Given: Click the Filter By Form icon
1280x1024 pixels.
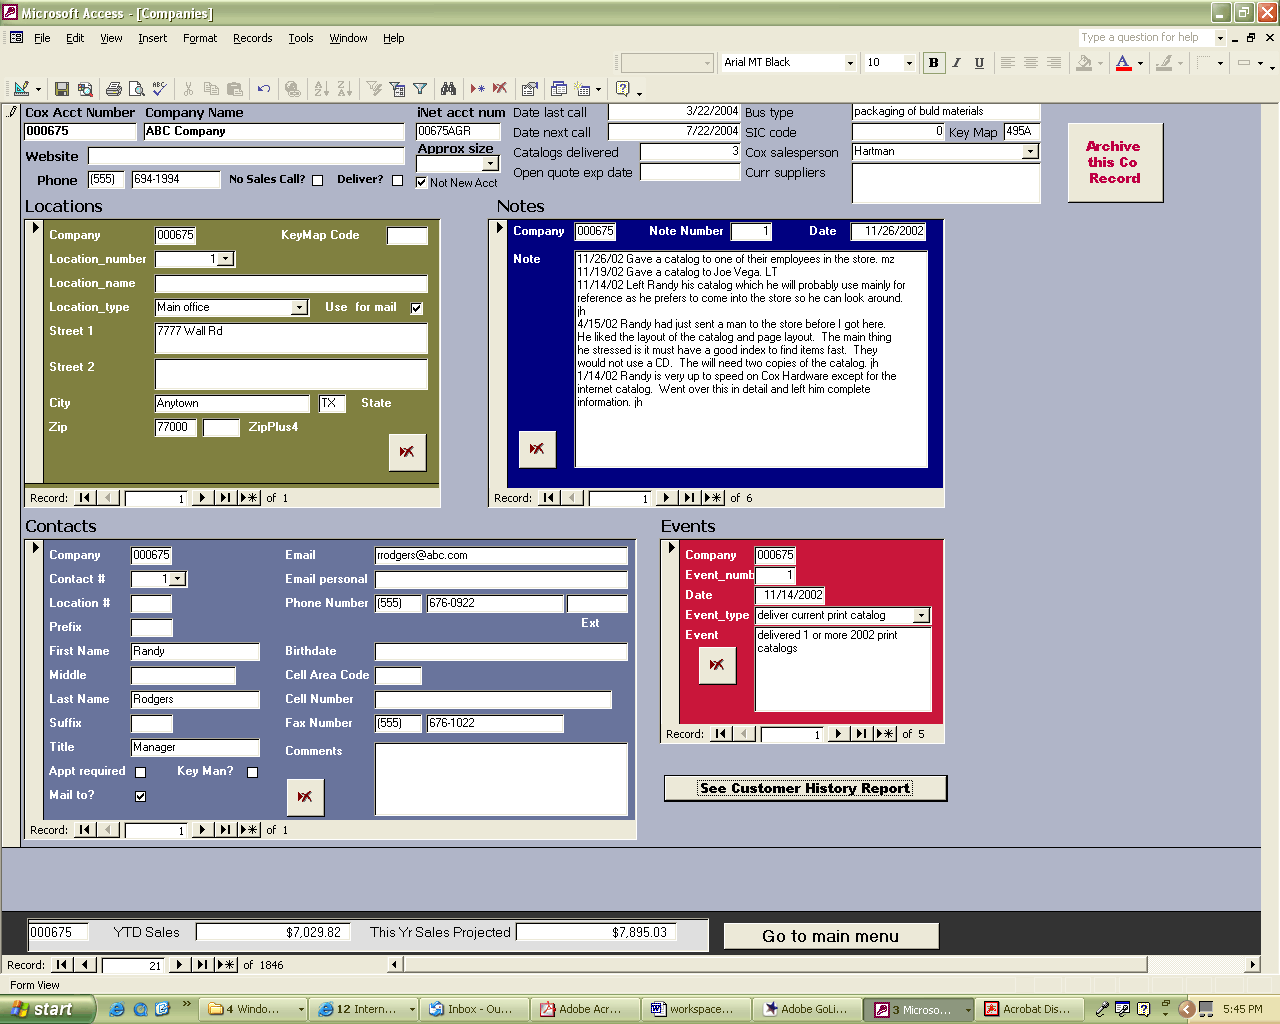Looking at the screenshot, I should [x=397, y=89].
